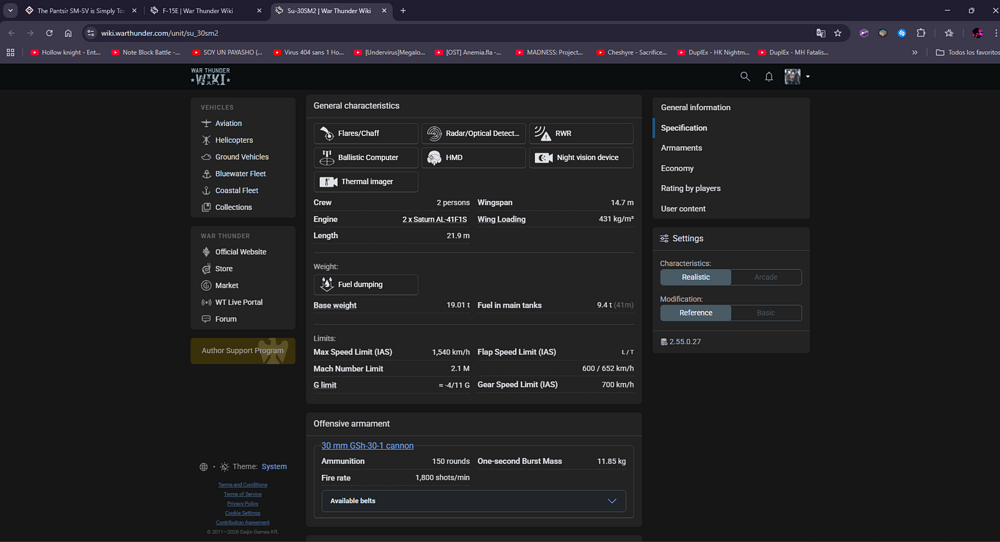Click the search magnifier icon in wiki header
The width and height of the screenshot is (1000, 542).
coord(744,76)
